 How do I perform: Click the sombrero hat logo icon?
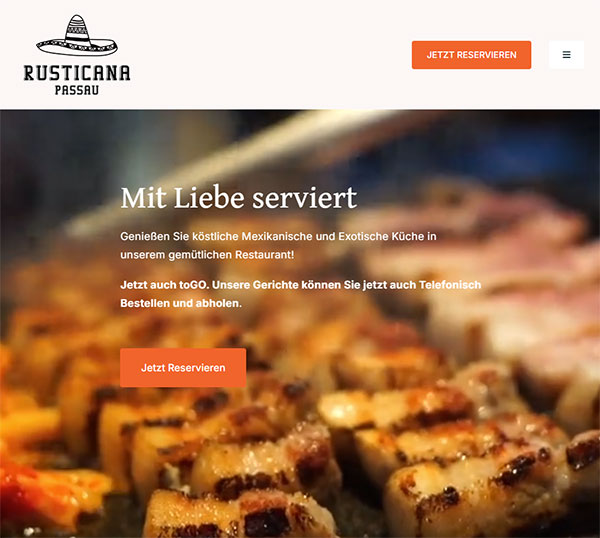[77, 36]
